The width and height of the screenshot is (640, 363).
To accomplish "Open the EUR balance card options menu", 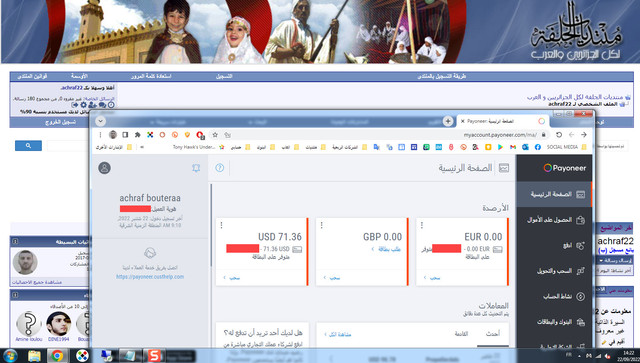I will 422,225.
